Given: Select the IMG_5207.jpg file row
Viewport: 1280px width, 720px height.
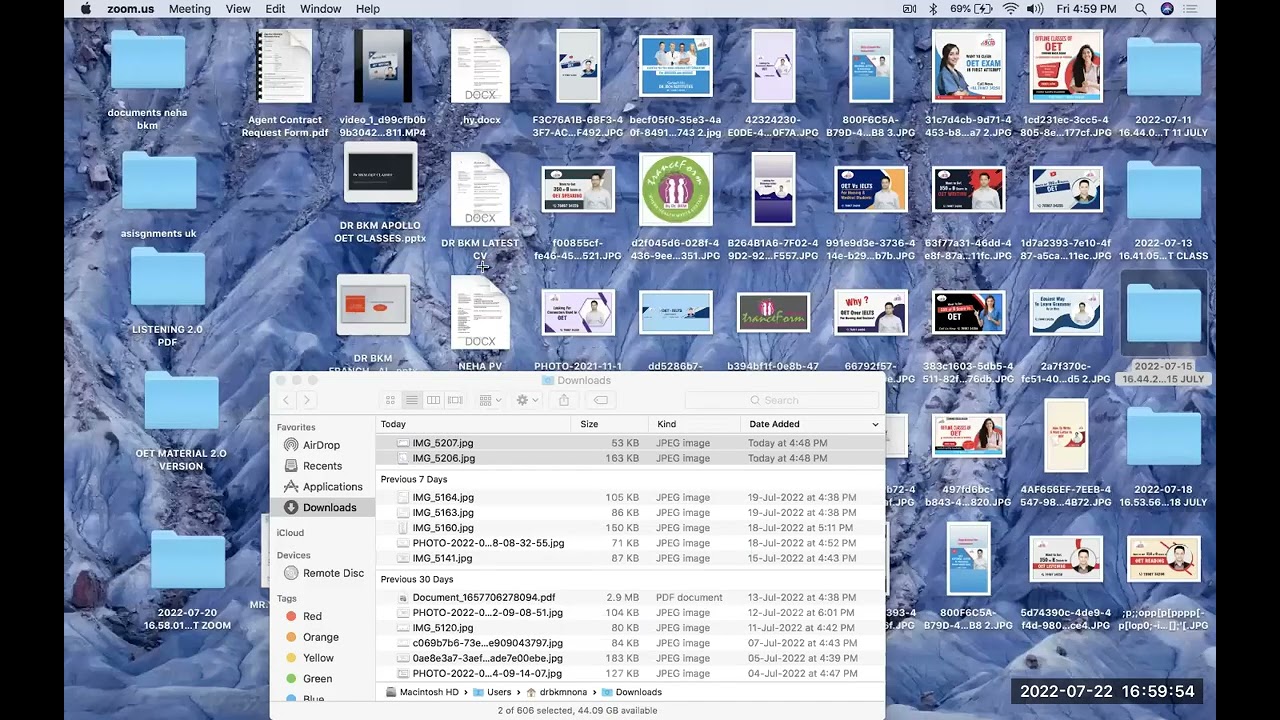Looking at the screenshot, I should coord(630,443).
